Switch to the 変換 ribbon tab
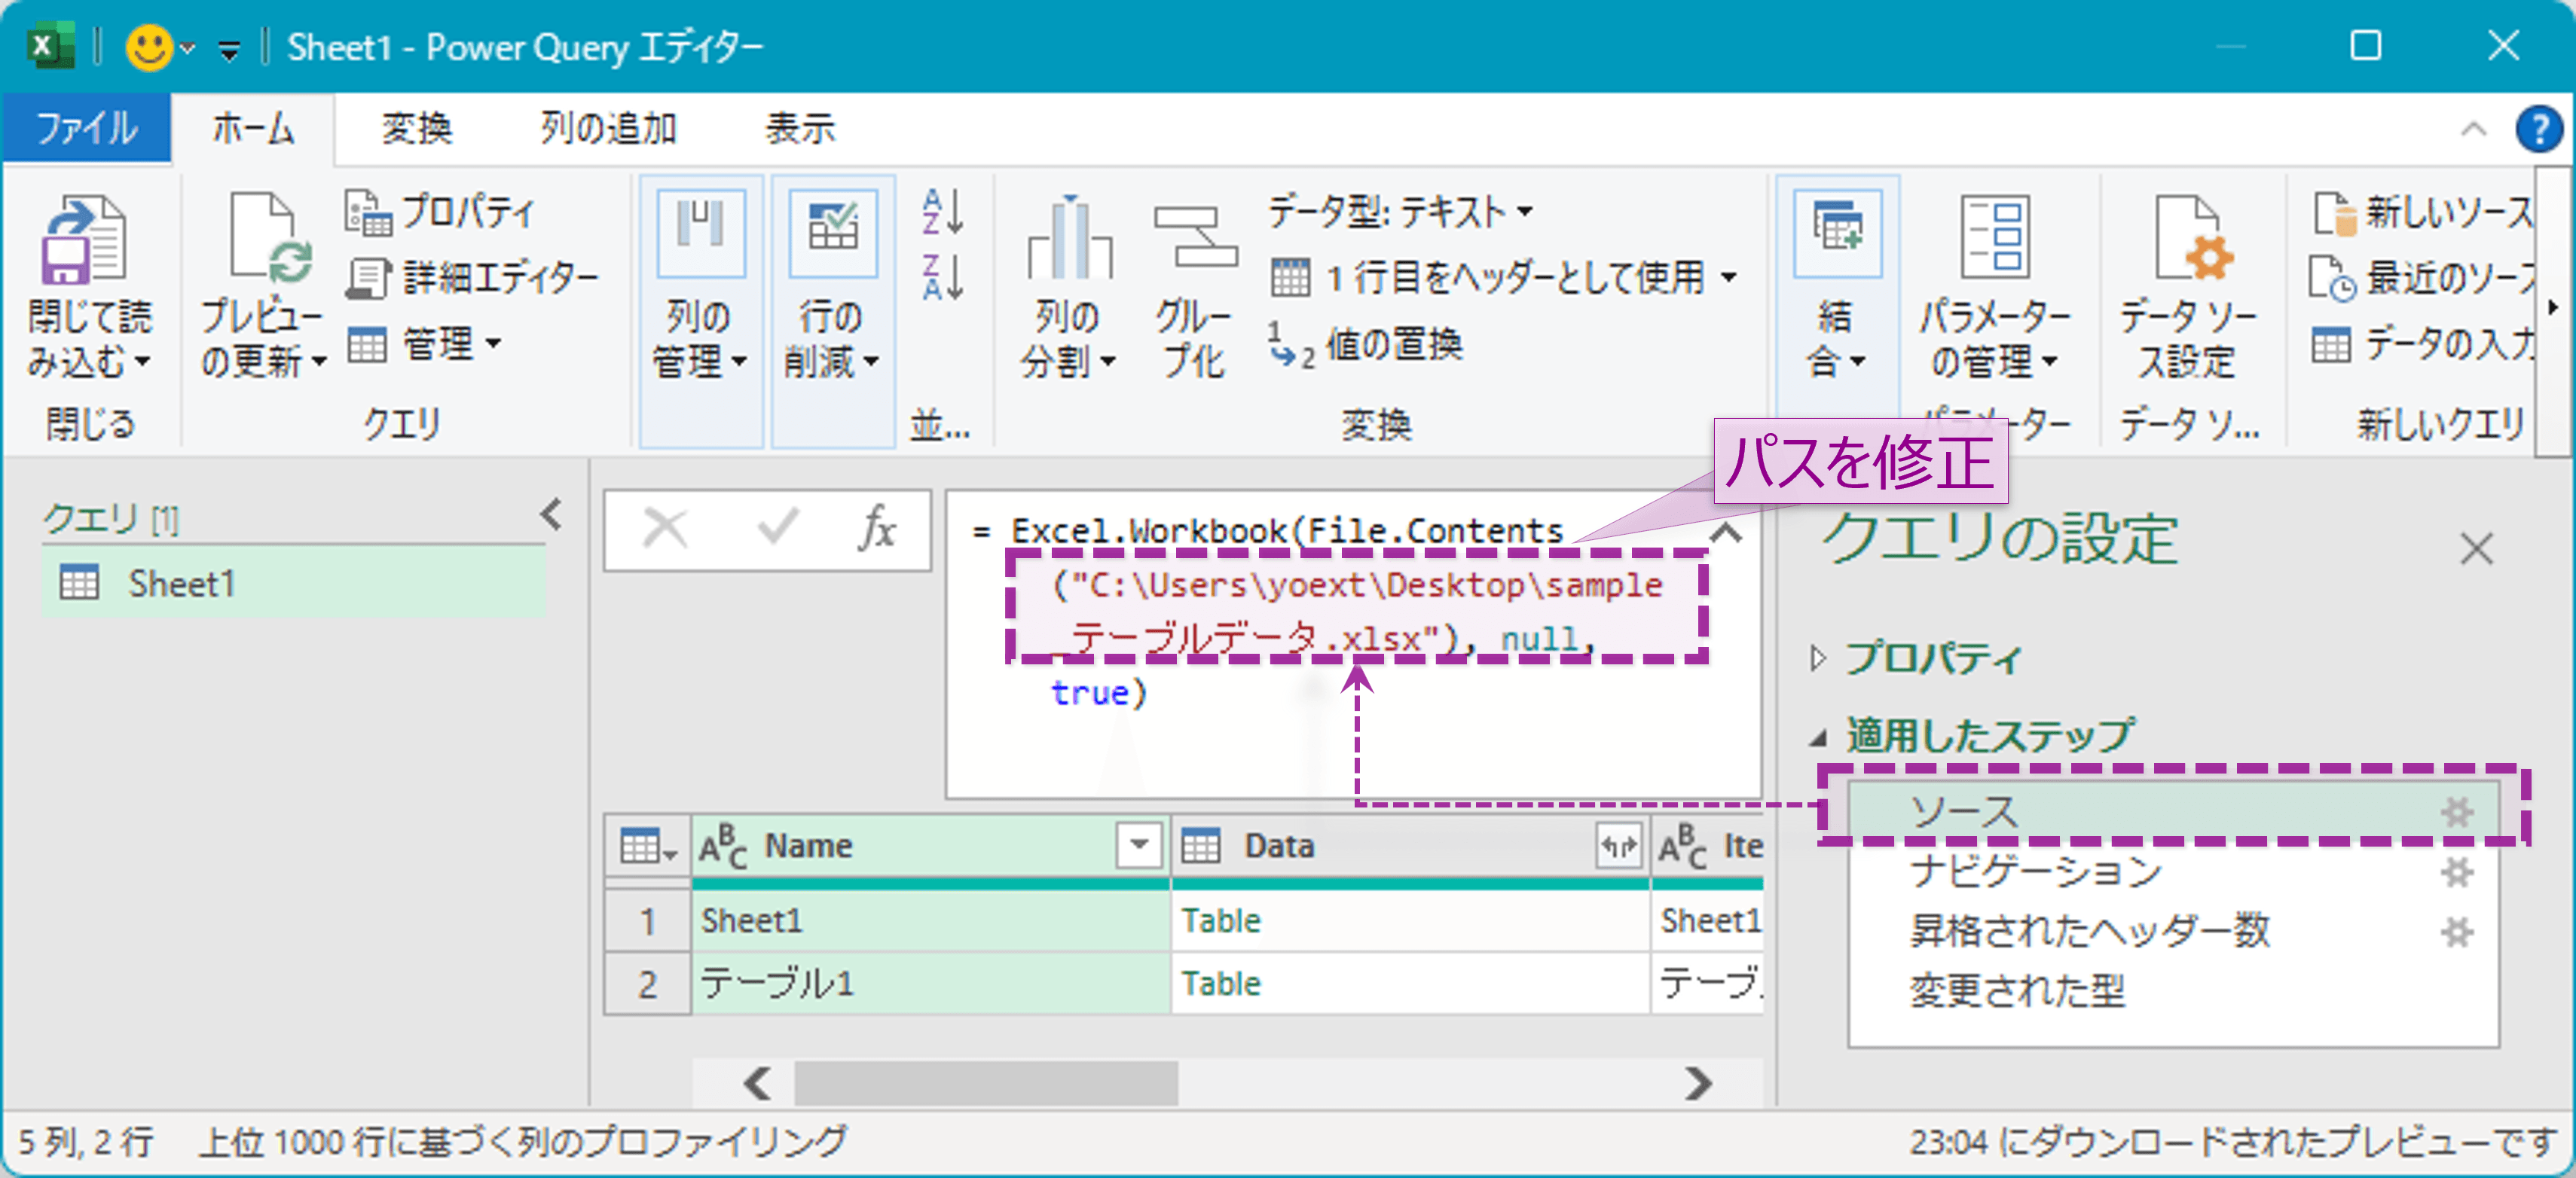The width and height of the screenshot is (2576, 1178). coord(416,128)
